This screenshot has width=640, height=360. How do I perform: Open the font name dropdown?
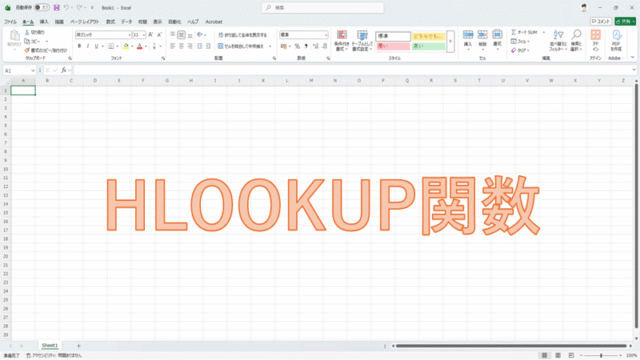130,35
